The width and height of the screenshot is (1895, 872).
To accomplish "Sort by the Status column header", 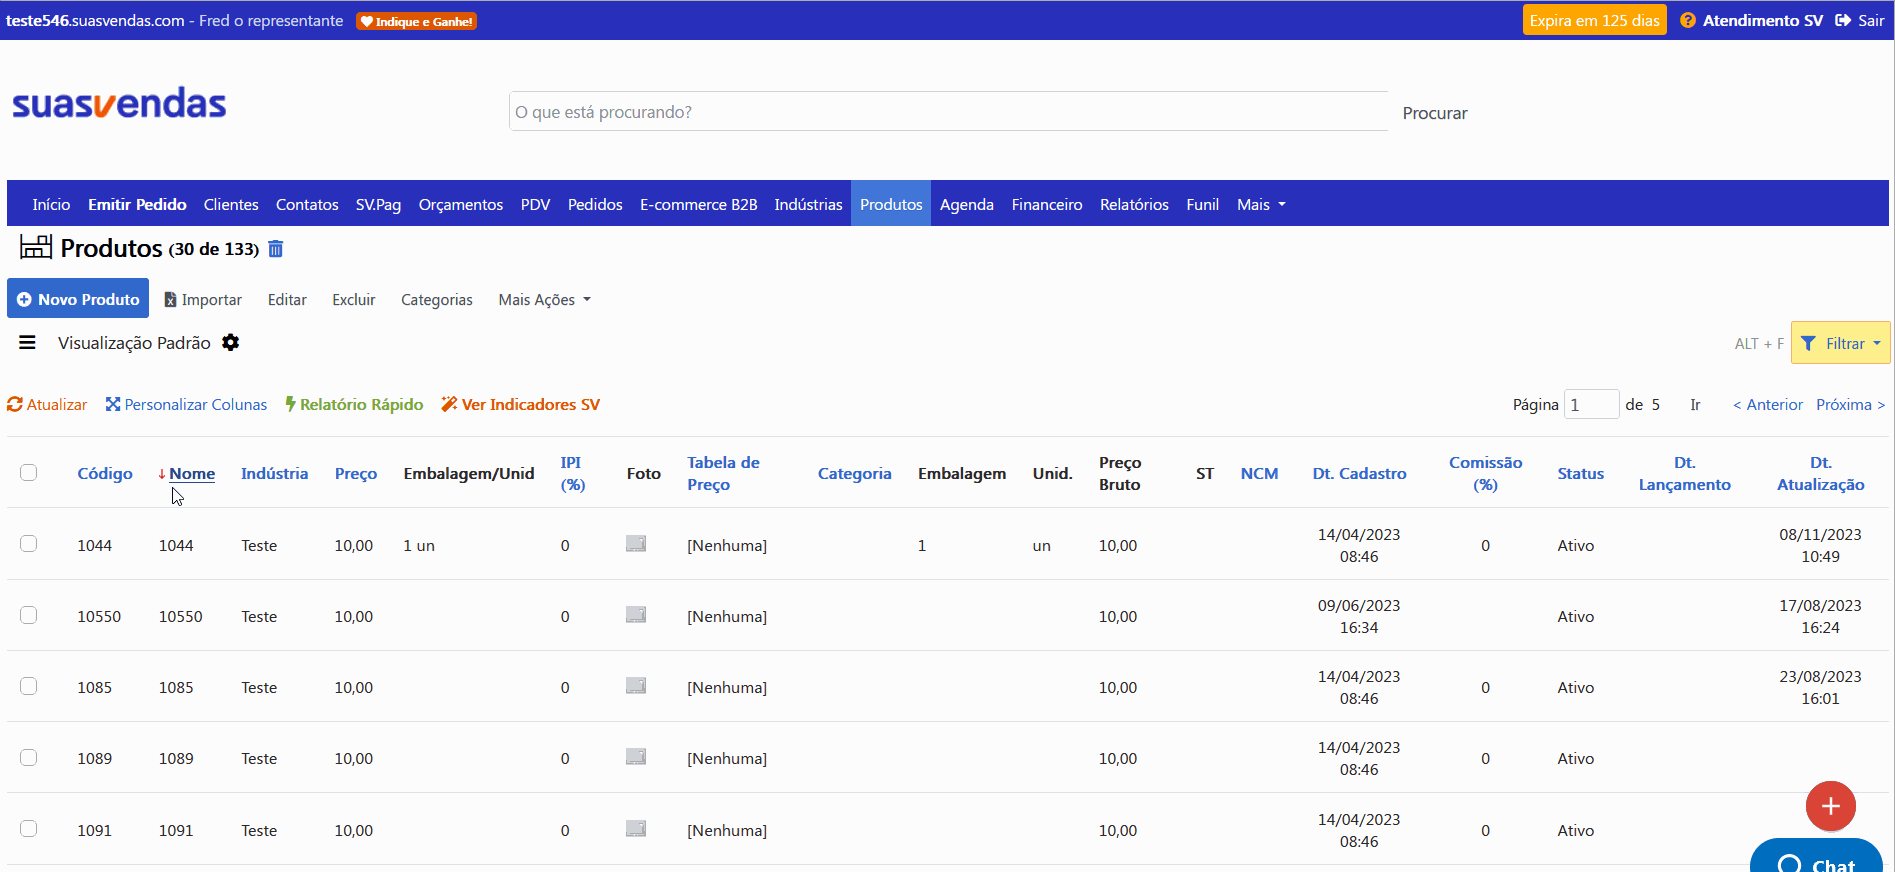I will pyautogui.click(x=1580, y=474).
